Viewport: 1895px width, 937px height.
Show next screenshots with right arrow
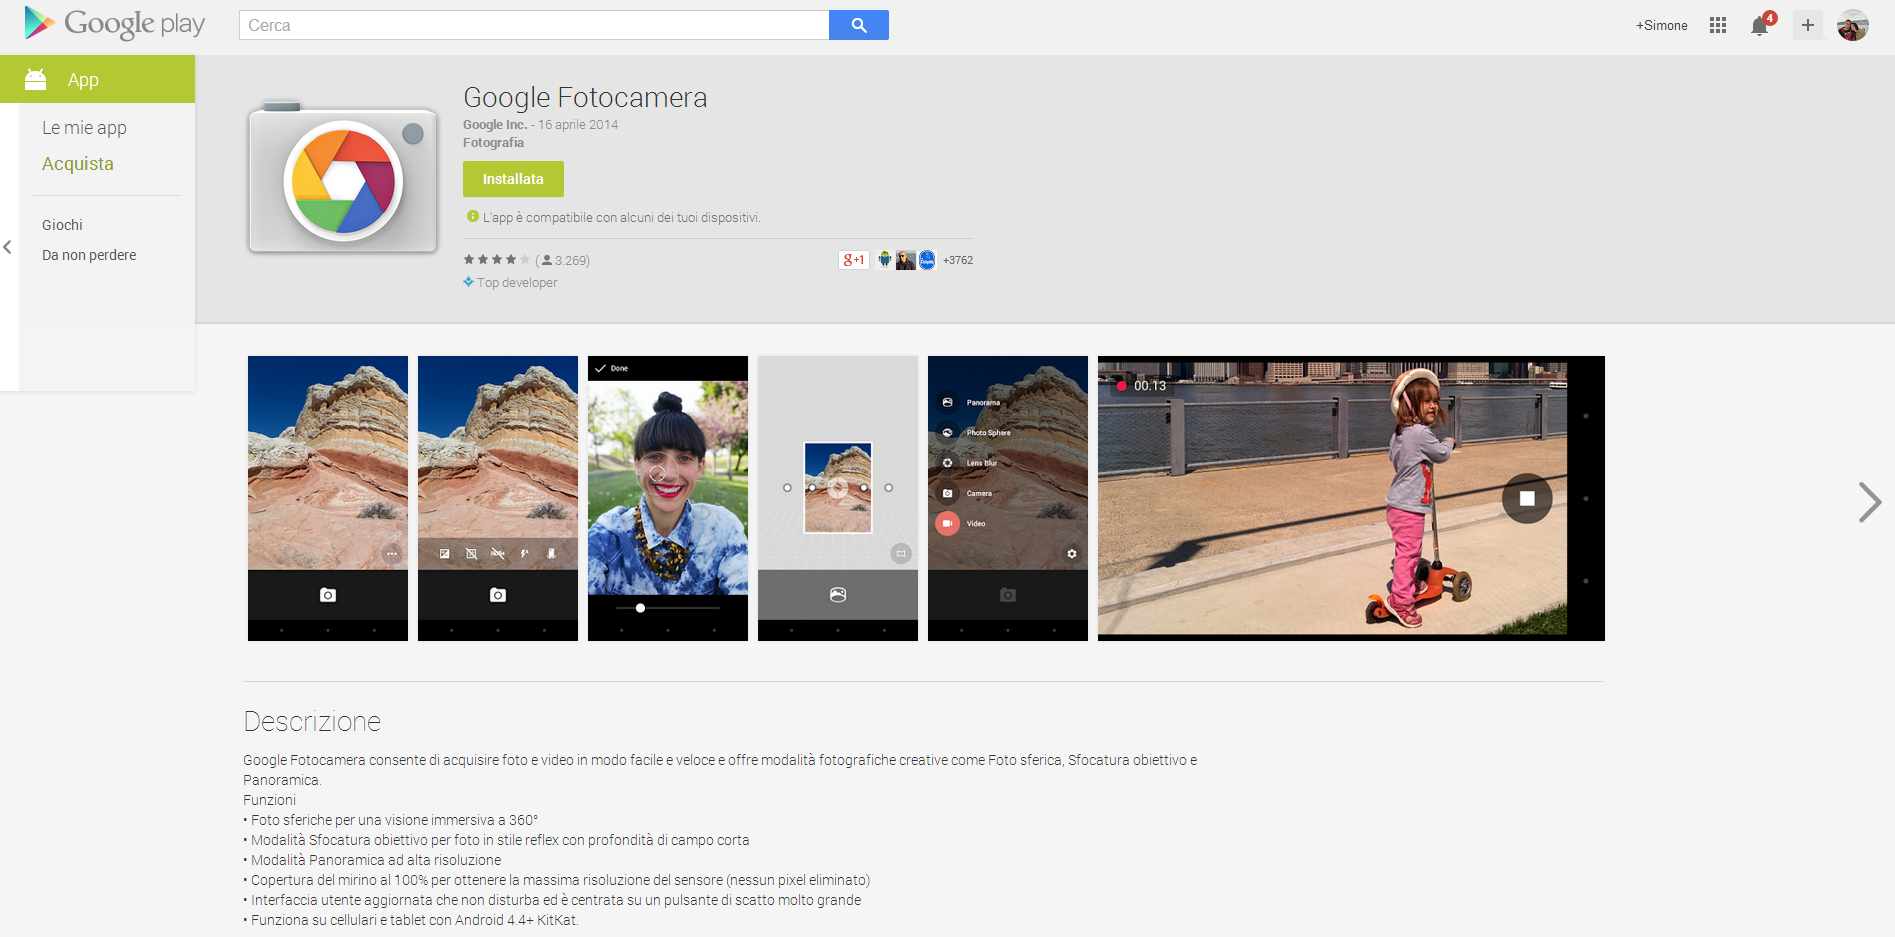pos(1869,501)
